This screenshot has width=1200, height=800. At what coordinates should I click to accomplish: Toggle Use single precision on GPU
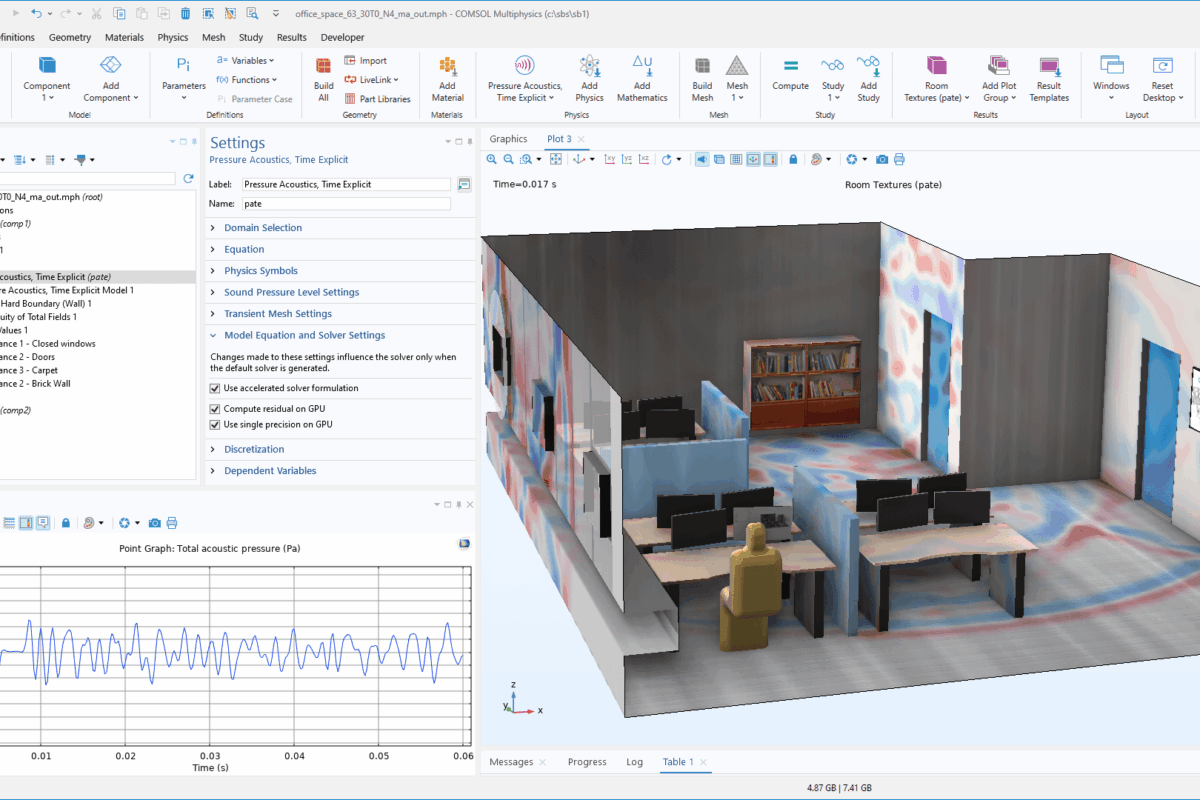point(215,425)
